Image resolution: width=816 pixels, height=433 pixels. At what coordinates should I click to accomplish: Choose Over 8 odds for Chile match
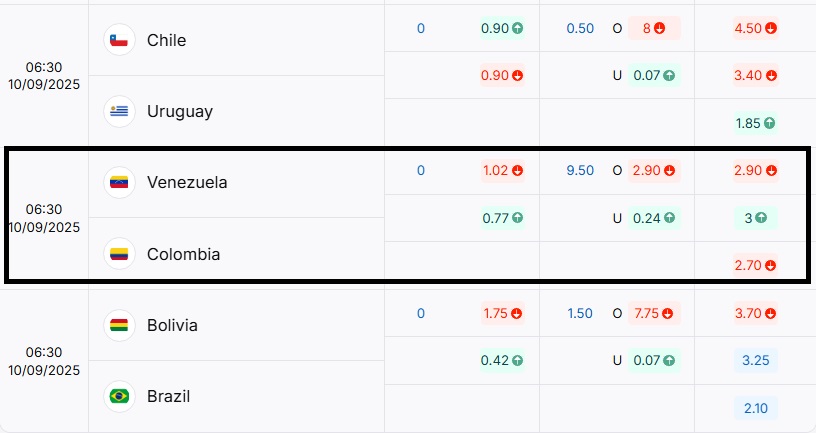tap(654, 29)
